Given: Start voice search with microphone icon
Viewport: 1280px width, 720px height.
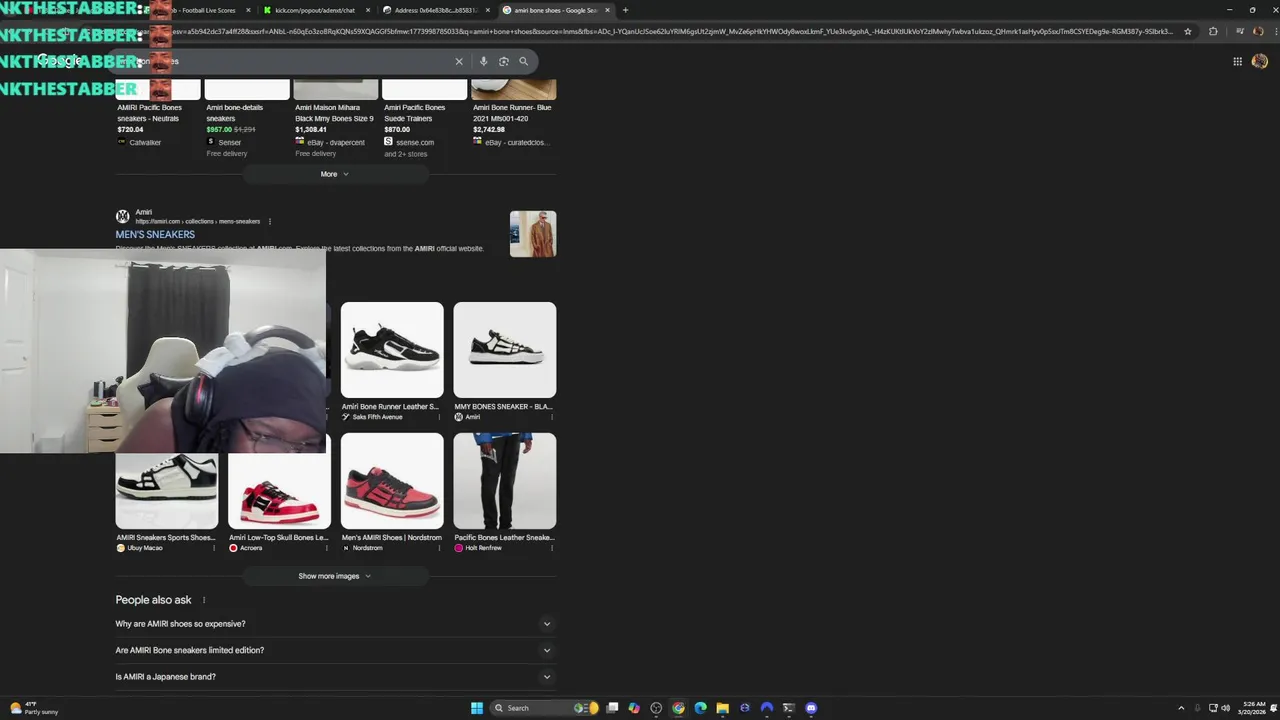Looking at the screenshot, I should click(483, 61).
